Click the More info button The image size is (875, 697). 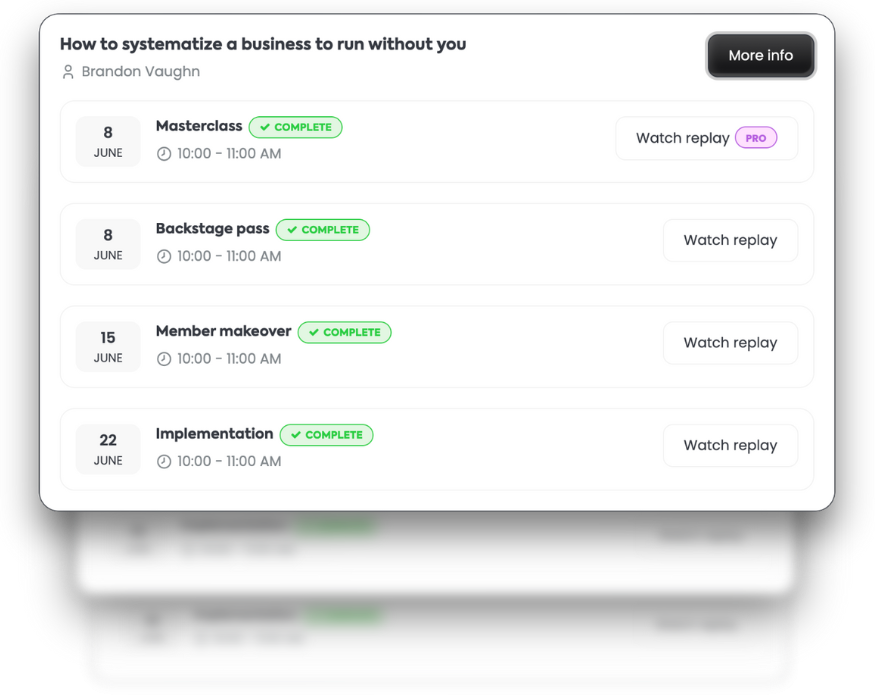click(x=760, y=56)
